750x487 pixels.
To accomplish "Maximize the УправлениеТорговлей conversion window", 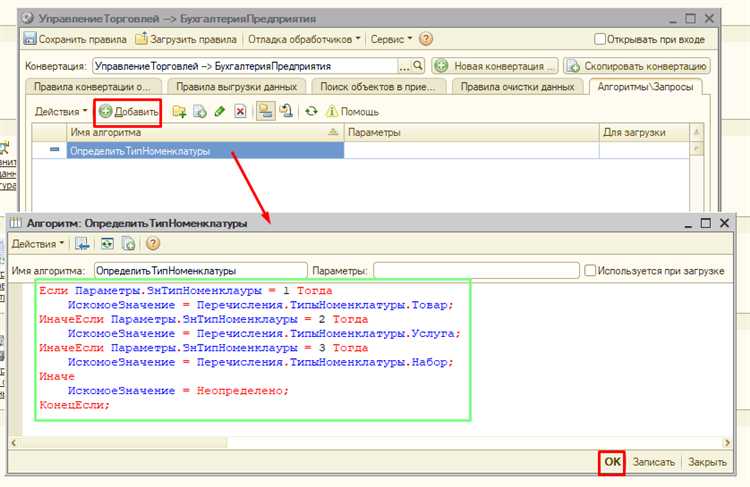I will coord(691,19).
